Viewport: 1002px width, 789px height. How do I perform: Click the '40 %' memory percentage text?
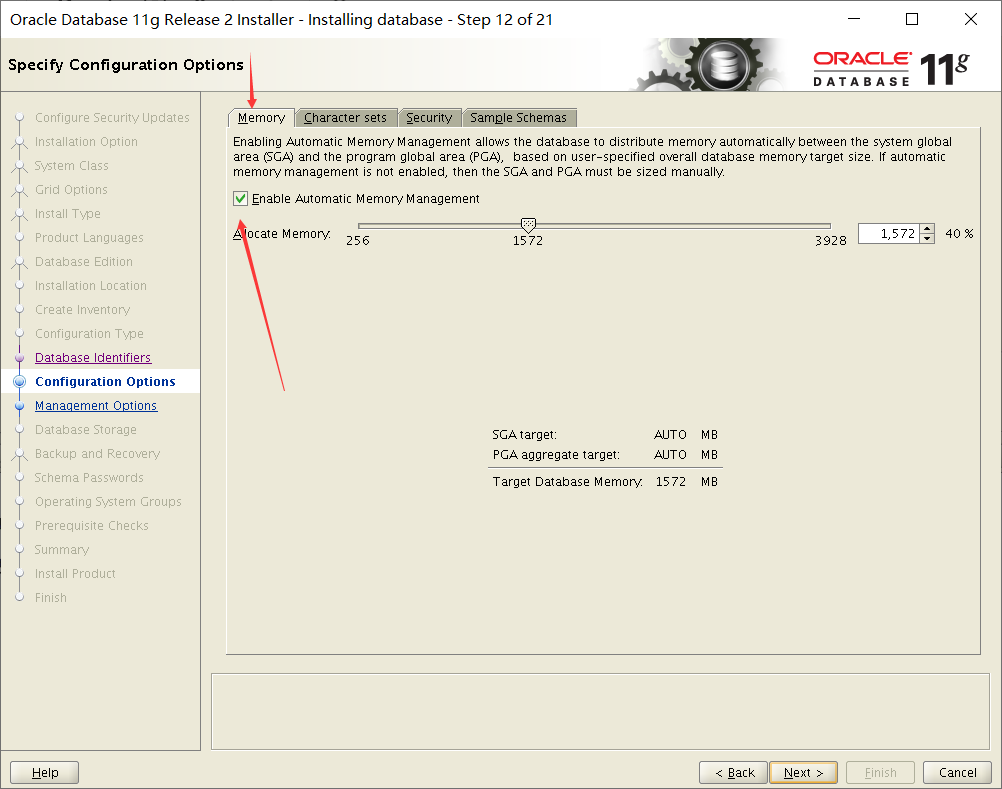(959, 234)
